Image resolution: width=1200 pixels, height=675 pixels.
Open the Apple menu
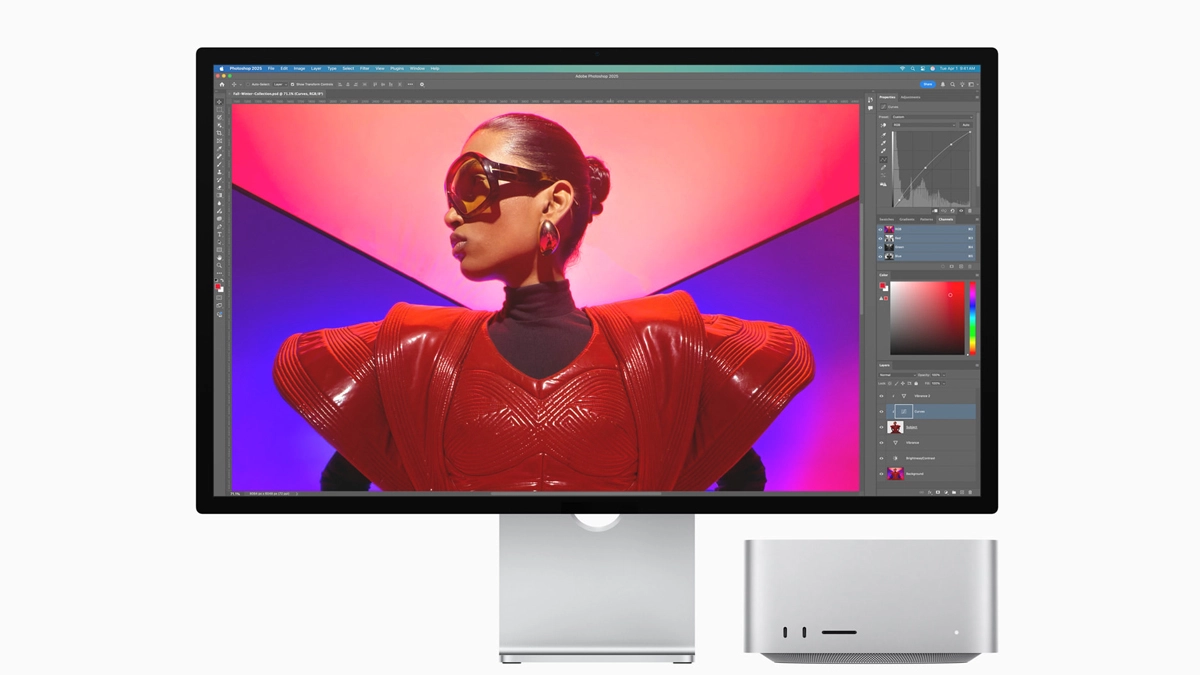pyautogui.click(x=221, y=68)
